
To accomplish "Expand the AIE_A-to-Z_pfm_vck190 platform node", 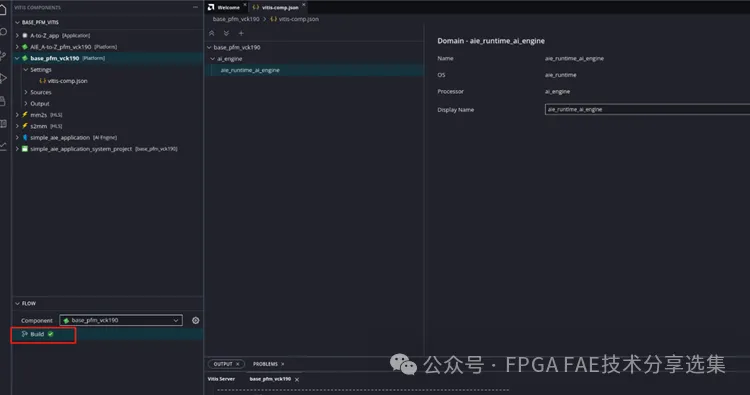I will 17,47.
